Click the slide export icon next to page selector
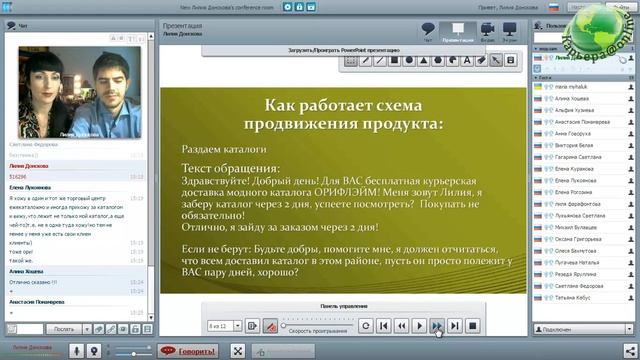Viewport: 640px width, 360px height. 252,326
